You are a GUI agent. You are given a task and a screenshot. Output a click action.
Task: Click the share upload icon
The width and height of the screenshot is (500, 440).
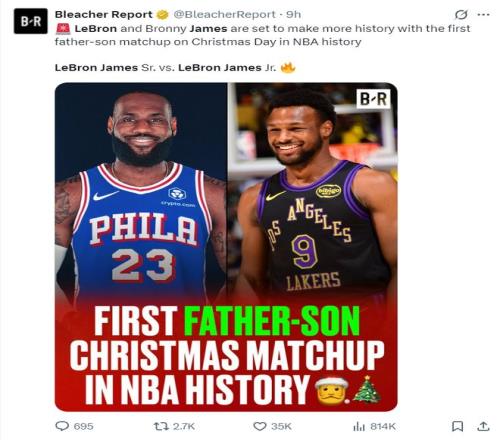click(484, 426)
